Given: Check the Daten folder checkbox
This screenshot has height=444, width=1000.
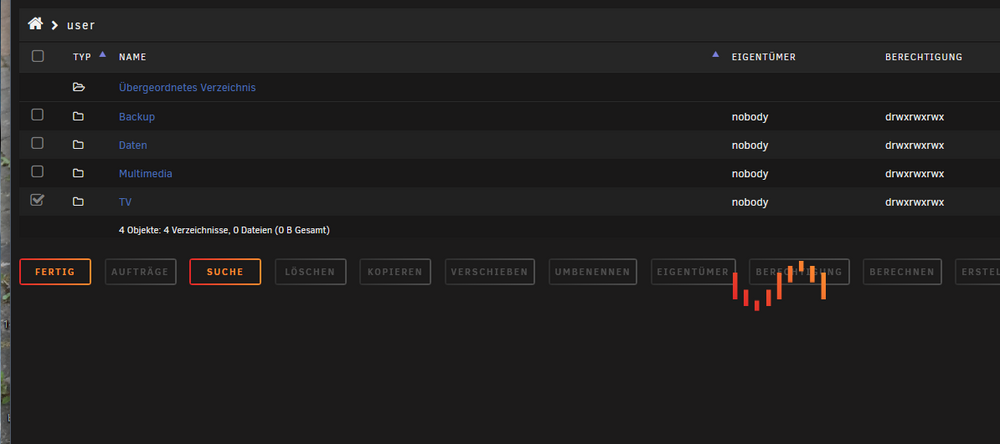Looking at the screenshot, I should [38, 143].
